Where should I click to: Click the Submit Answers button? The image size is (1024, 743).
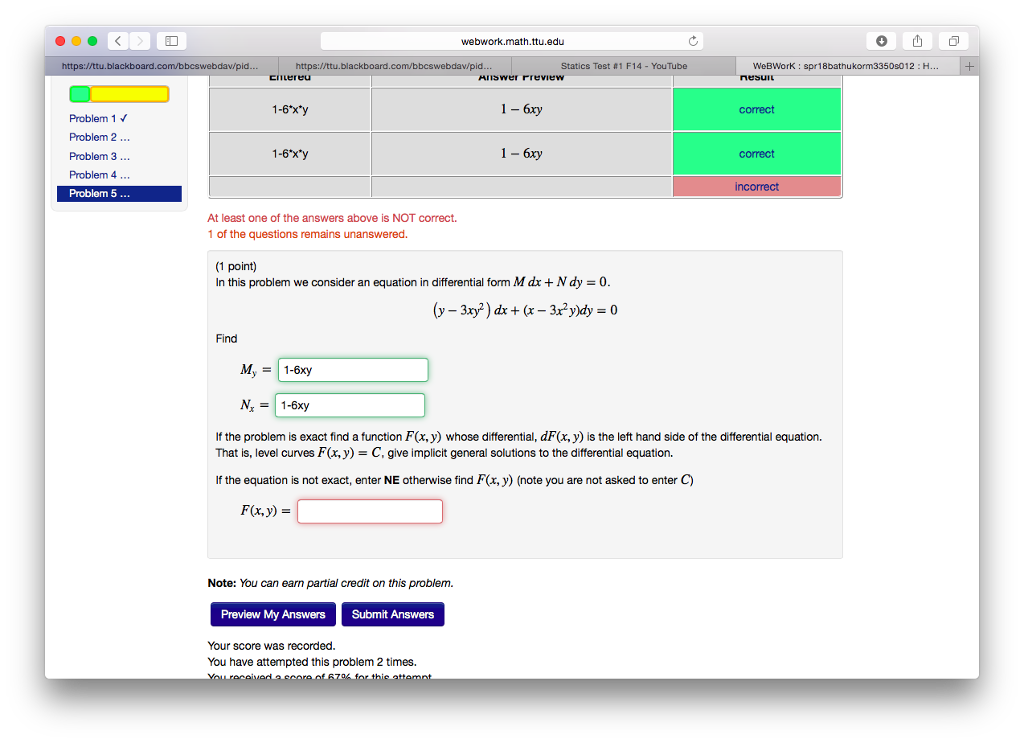[392, 614]
